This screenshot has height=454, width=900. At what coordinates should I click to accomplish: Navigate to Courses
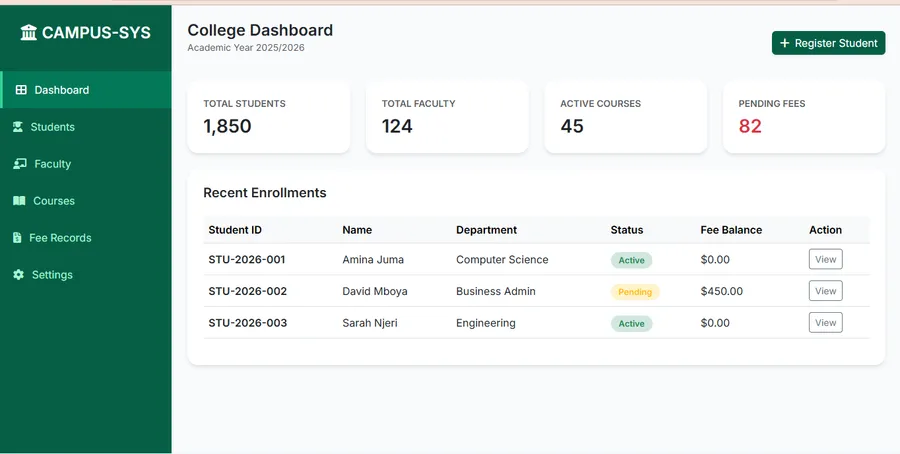tap(86, 201)
